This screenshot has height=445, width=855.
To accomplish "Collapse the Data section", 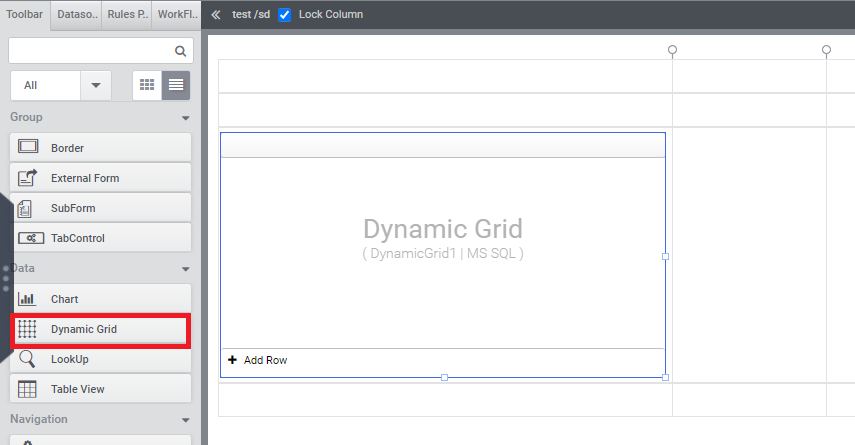I will click(x=185, y=269).
